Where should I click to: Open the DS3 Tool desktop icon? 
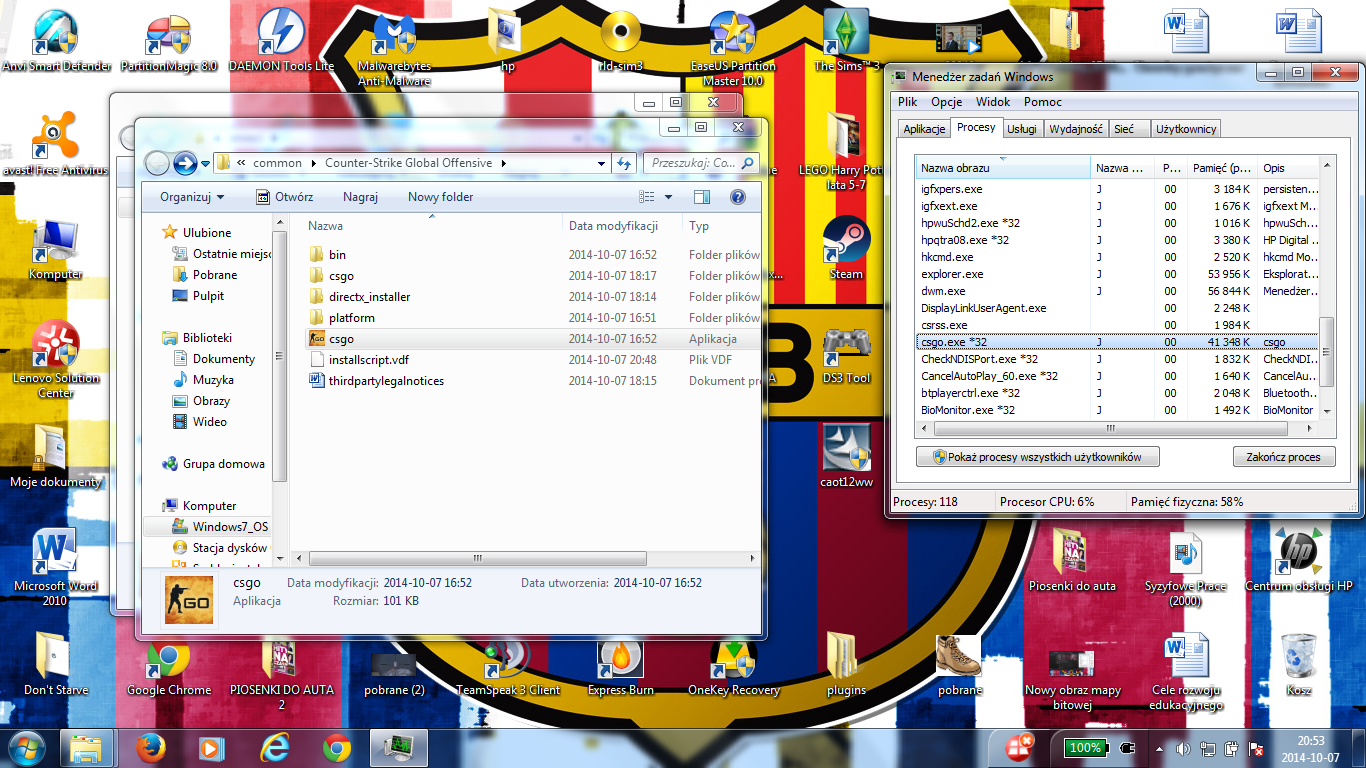coord(846,354)
